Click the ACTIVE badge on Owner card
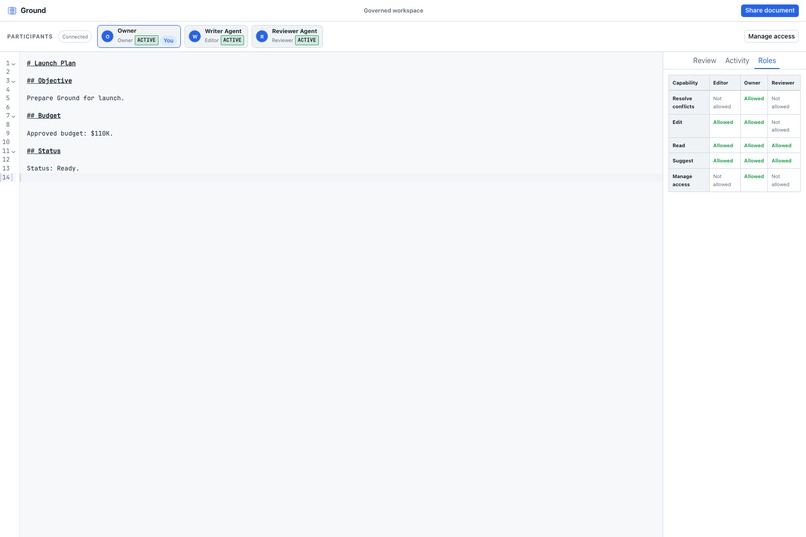 coord(146,40)
